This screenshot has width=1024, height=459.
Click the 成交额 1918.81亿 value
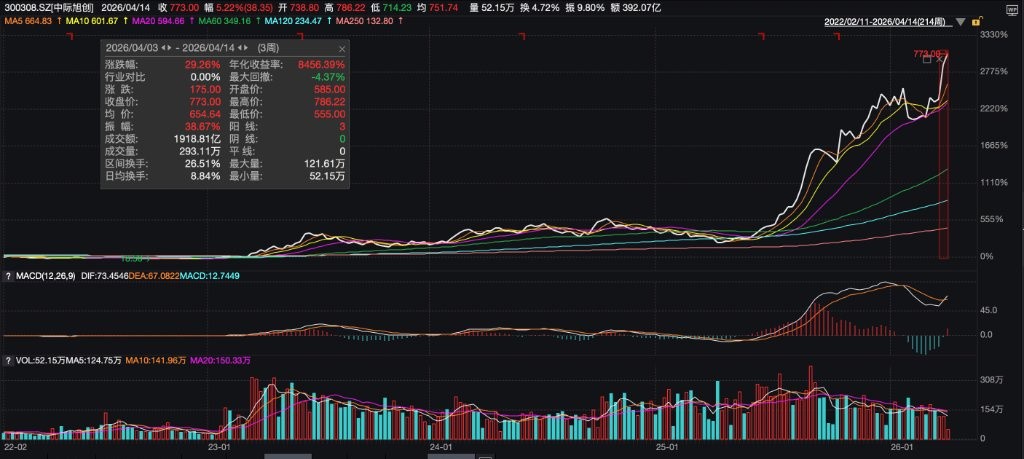(196, 138)
